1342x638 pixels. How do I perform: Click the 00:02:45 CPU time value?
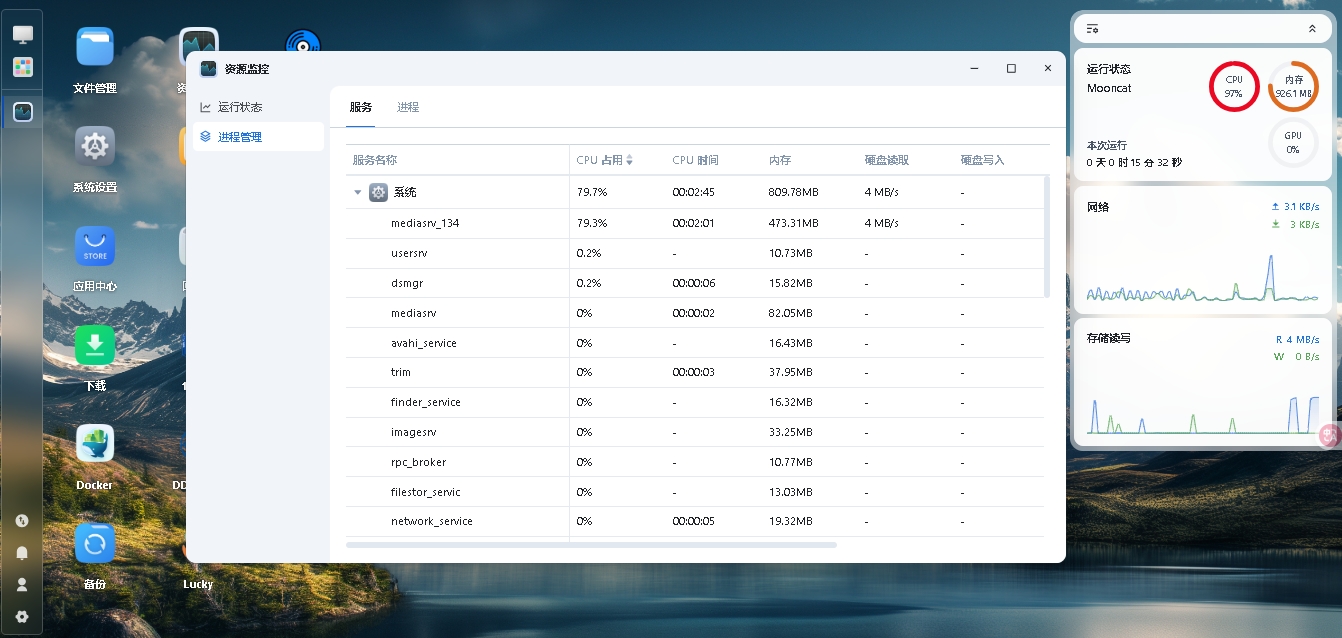click(694, 192)
